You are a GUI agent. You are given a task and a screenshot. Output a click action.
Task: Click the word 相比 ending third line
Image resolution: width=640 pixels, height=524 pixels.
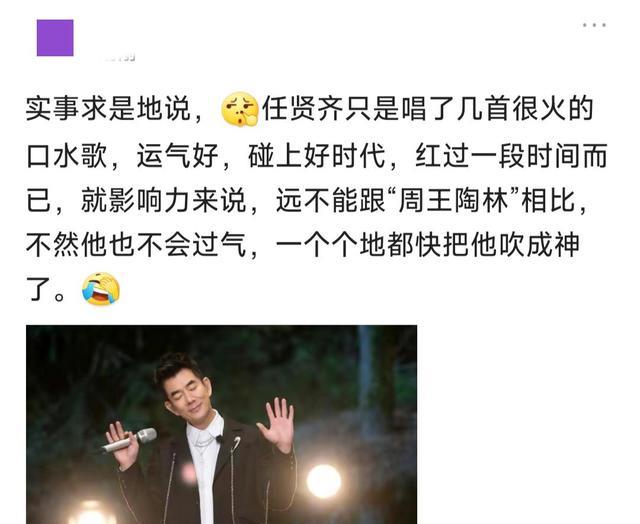(x=549, y=200)
